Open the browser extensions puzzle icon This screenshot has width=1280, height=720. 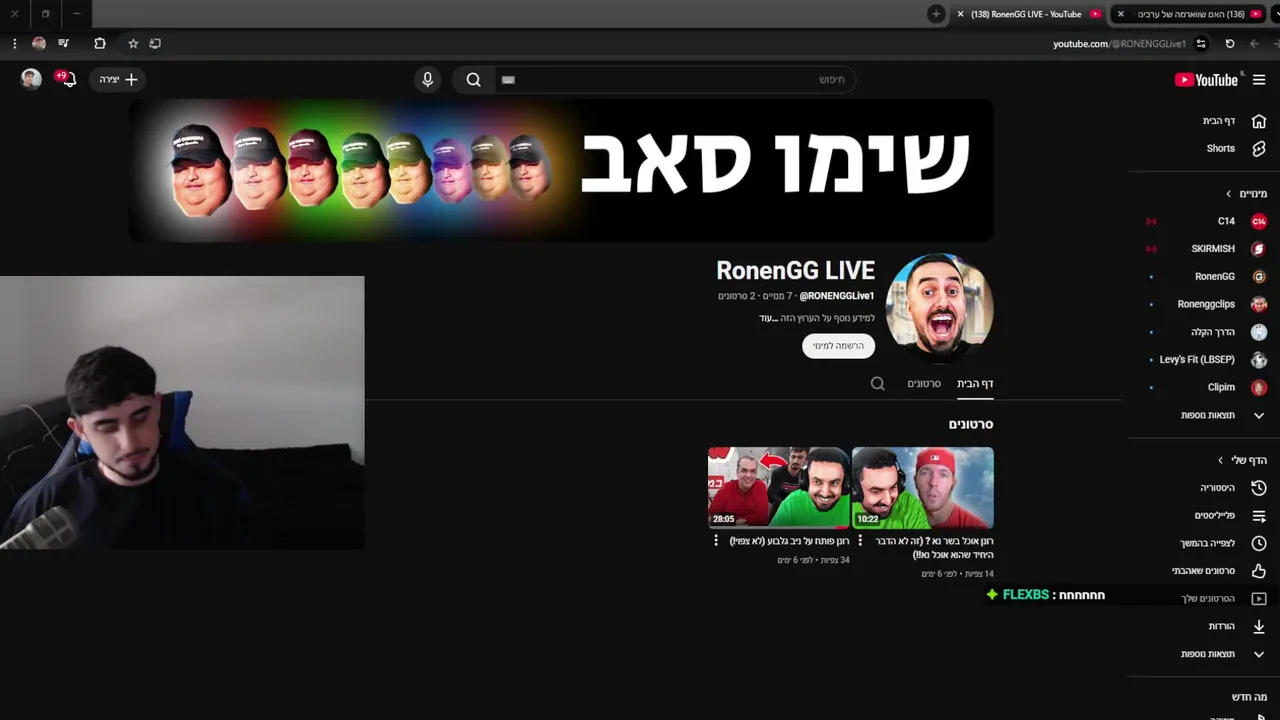pyautogui.click(x=100, y=43)
